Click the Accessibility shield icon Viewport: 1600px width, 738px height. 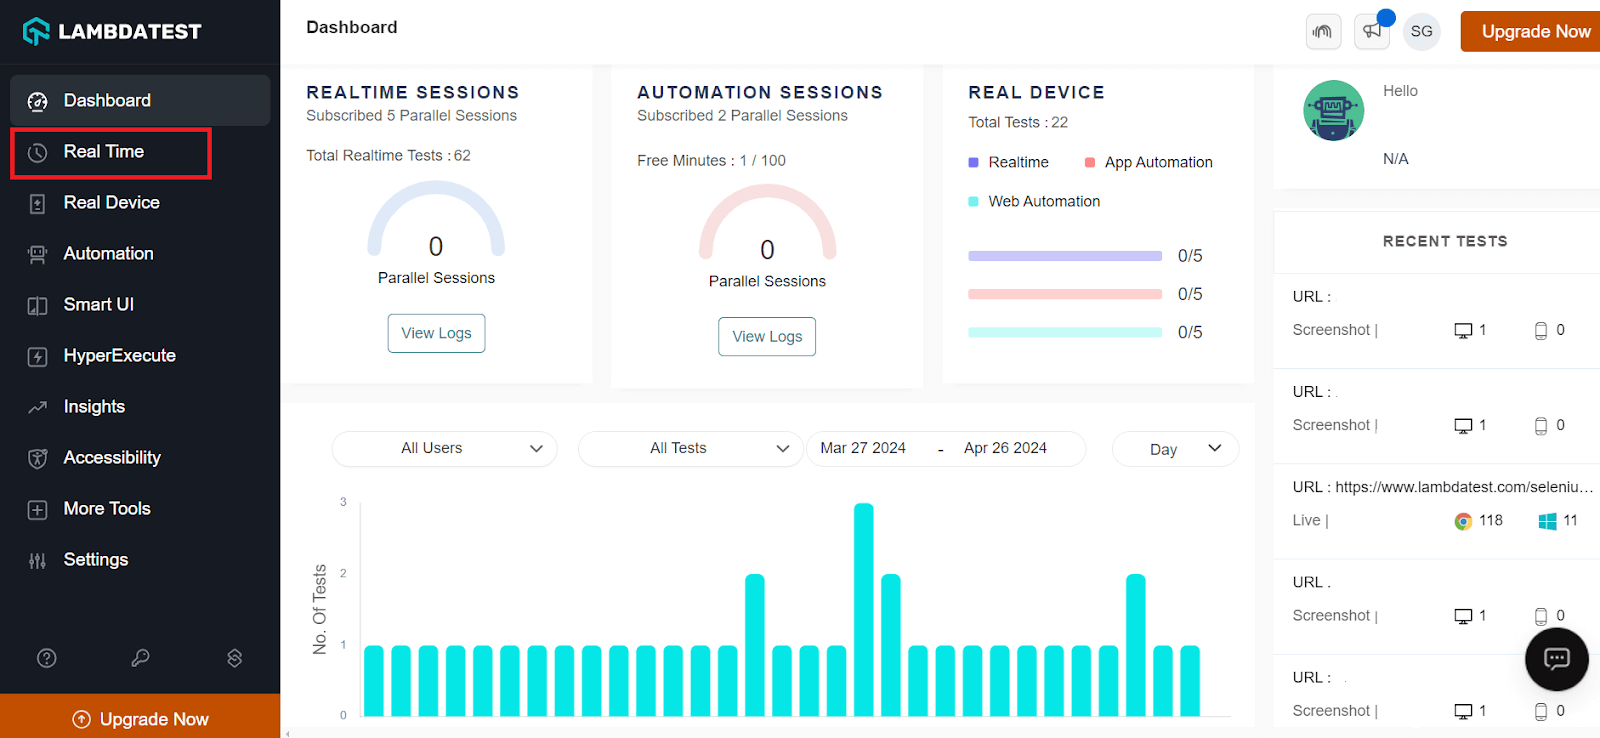coord(37,459)
